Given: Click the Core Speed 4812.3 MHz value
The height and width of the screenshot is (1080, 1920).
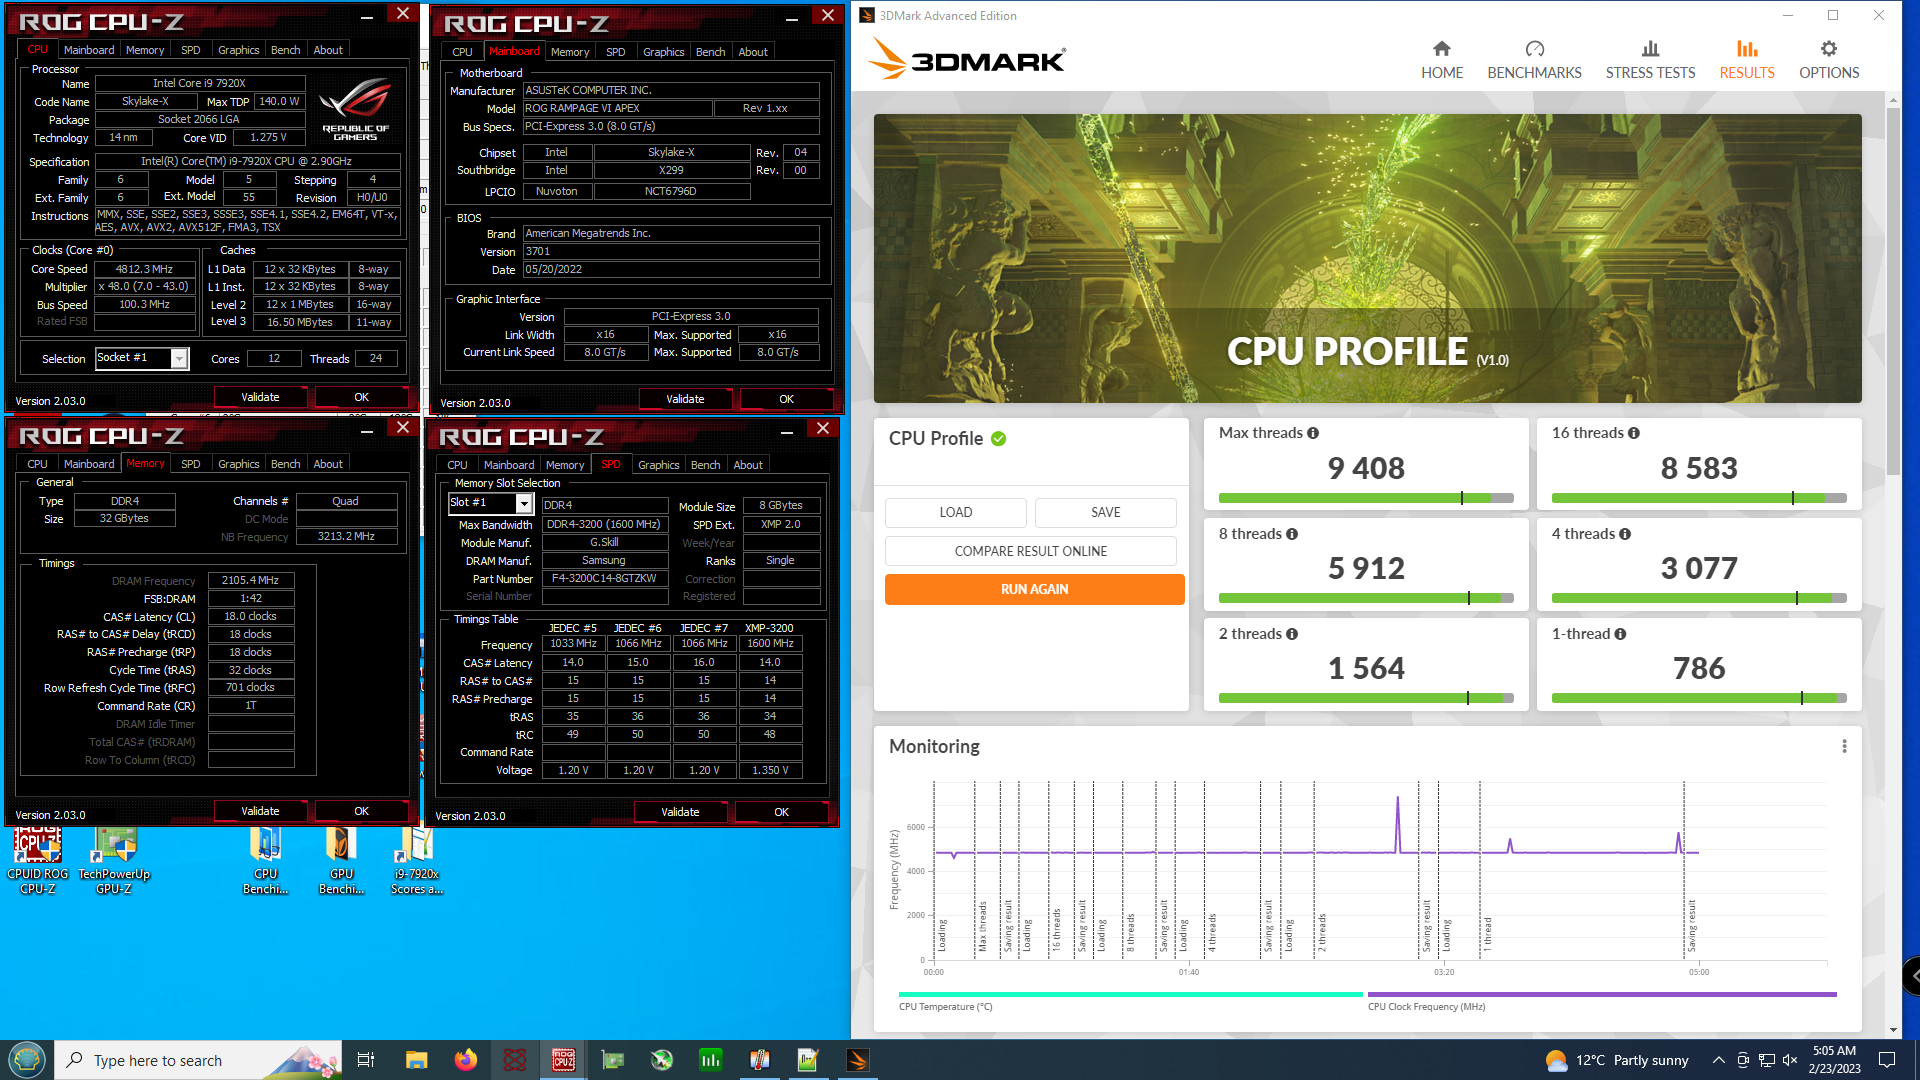Looking at the screenshot, I should click(145, 269).
